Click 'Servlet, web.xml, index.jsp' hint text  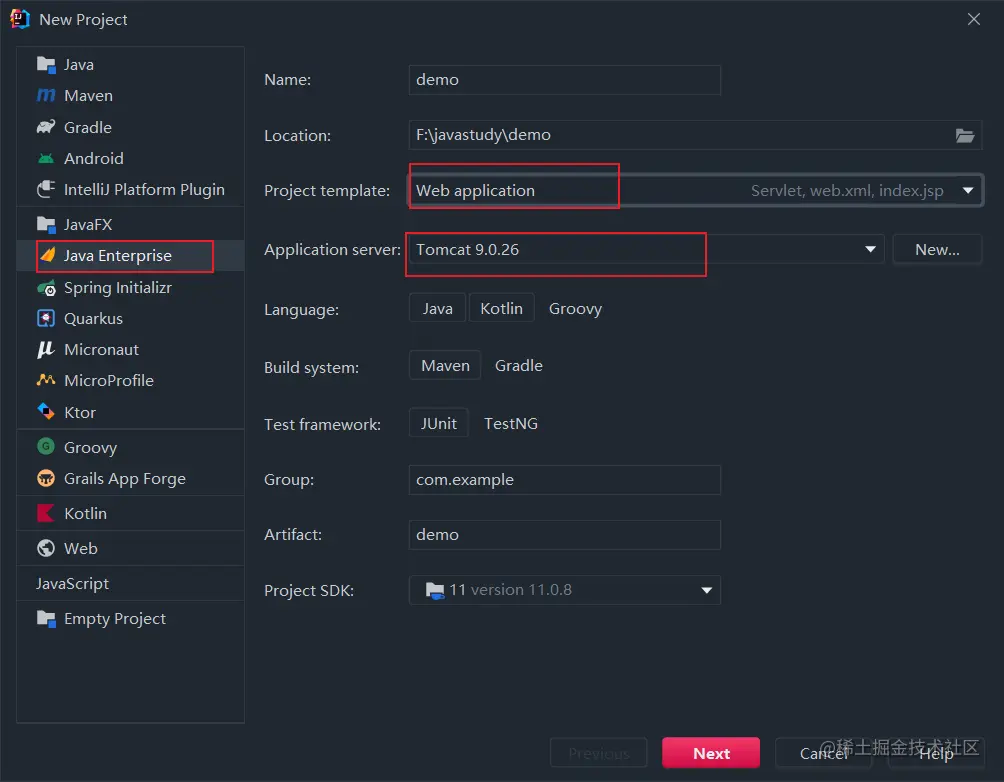tap(846, 191)
